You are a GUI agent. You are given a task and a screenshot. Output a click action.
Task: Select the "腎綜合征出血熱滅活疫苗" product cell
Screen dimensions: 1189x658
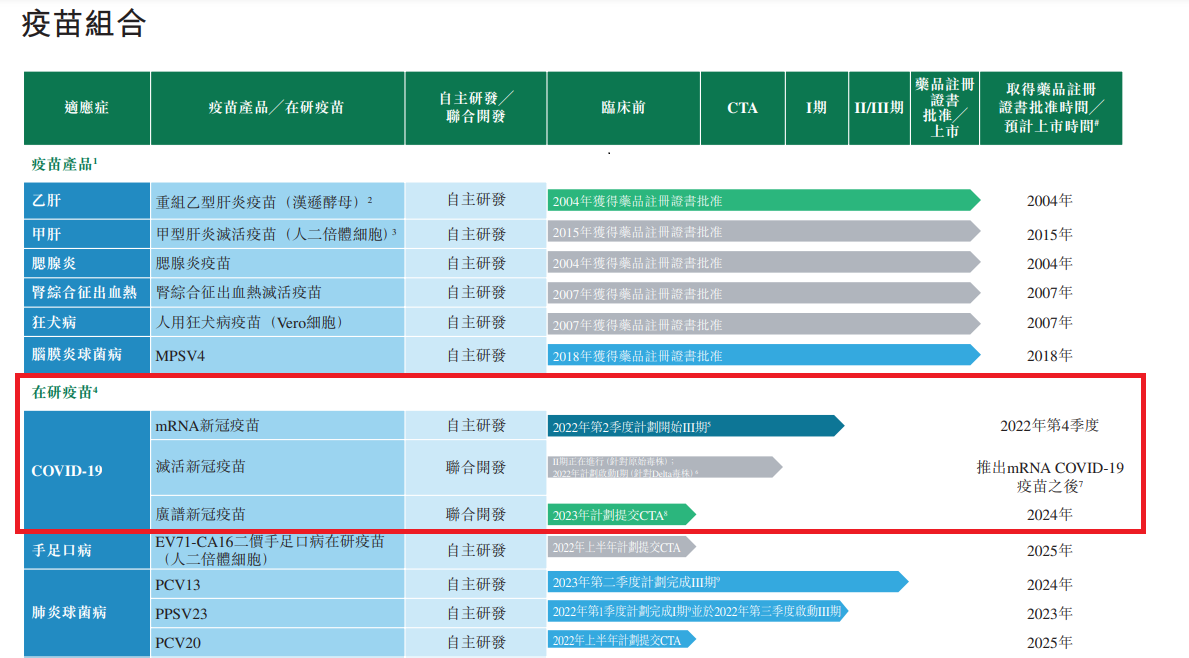tap(278, 293)
